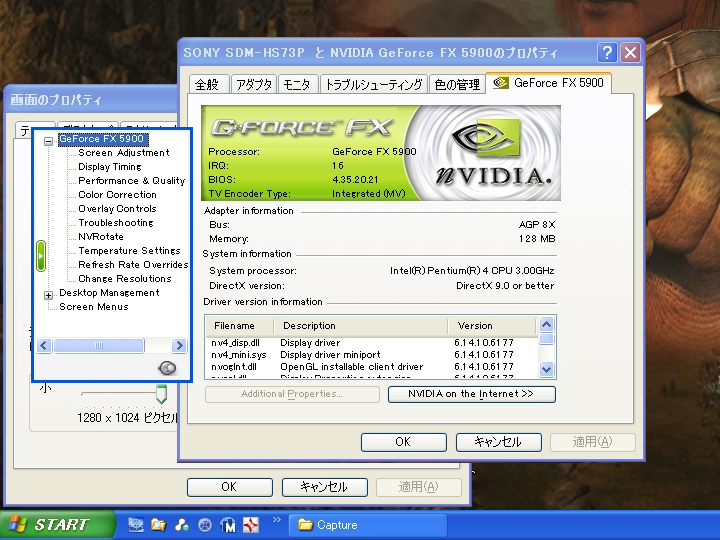Click NVIDIA on the Internet button

[472, 394]
